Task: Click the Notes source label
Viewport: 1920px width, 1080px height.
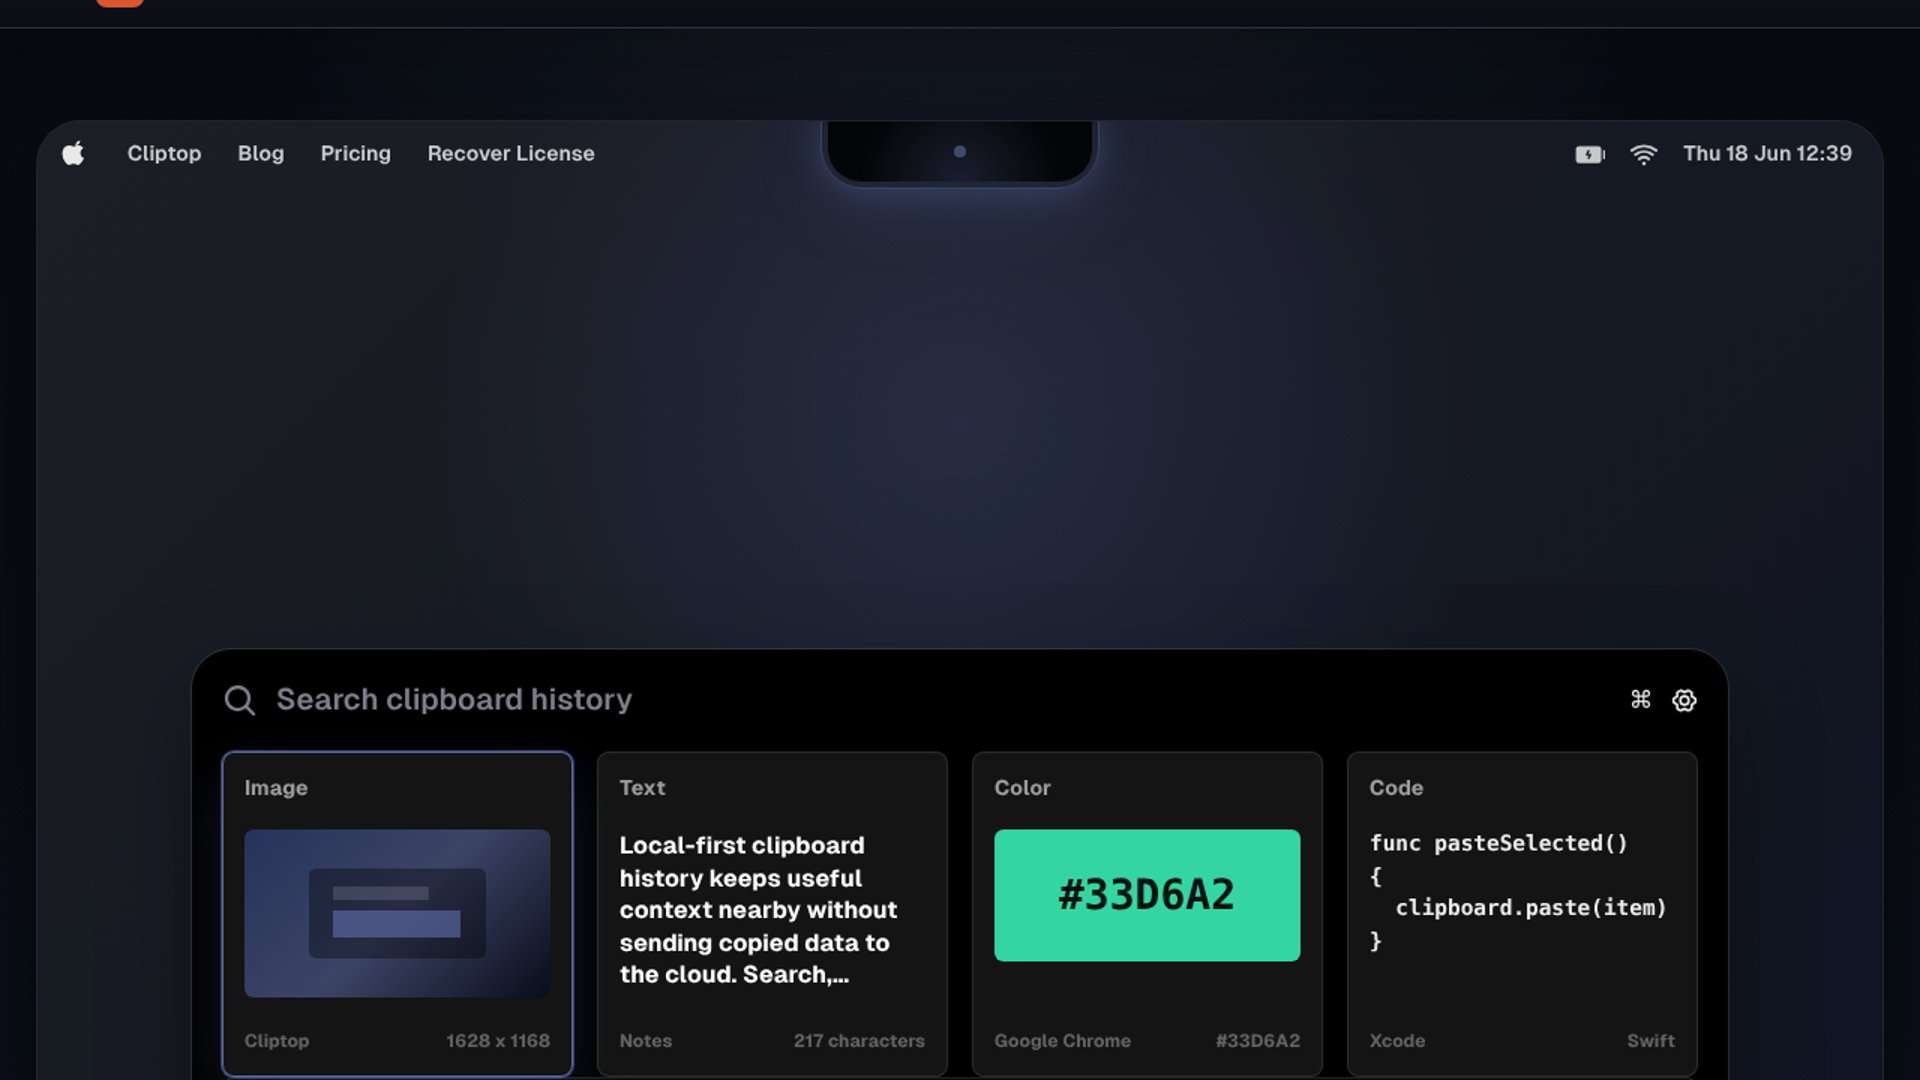Action: (x=646, y=1040)
